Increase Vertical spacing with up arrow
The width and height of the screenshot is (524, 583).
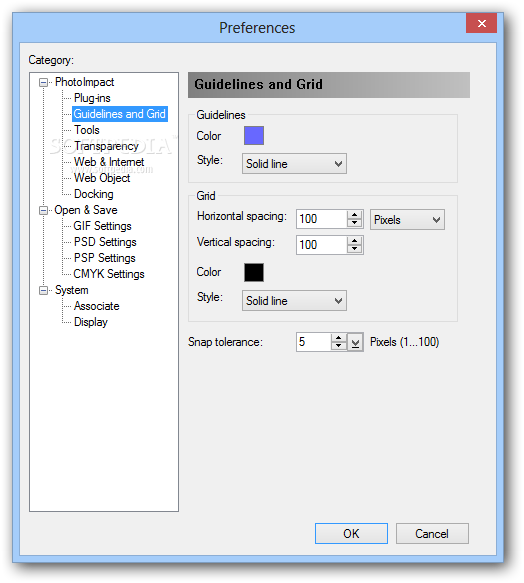[355, 241]
